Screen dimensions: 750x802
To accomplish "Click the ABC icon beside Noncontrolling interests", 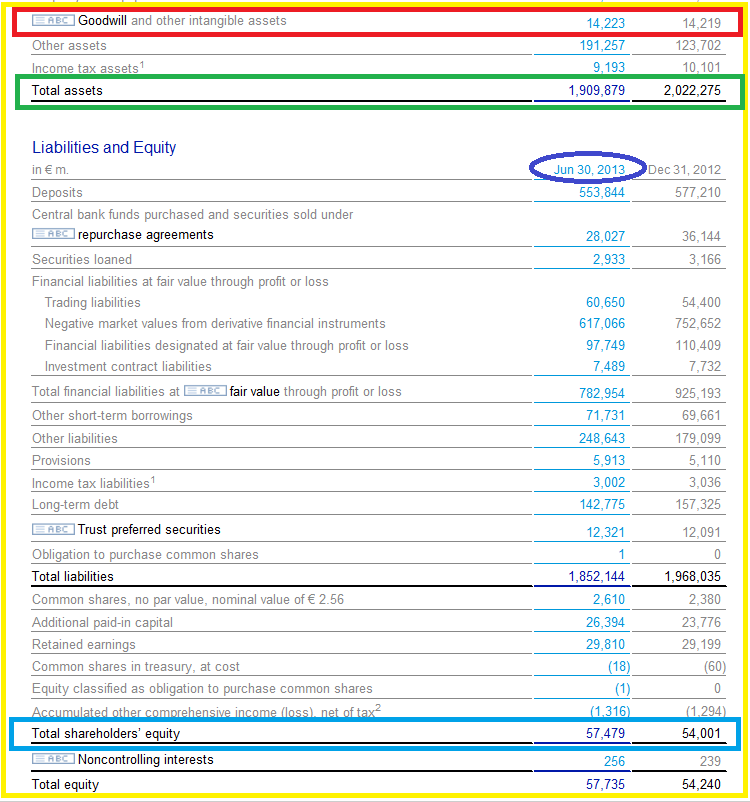I will click(53, 759).
